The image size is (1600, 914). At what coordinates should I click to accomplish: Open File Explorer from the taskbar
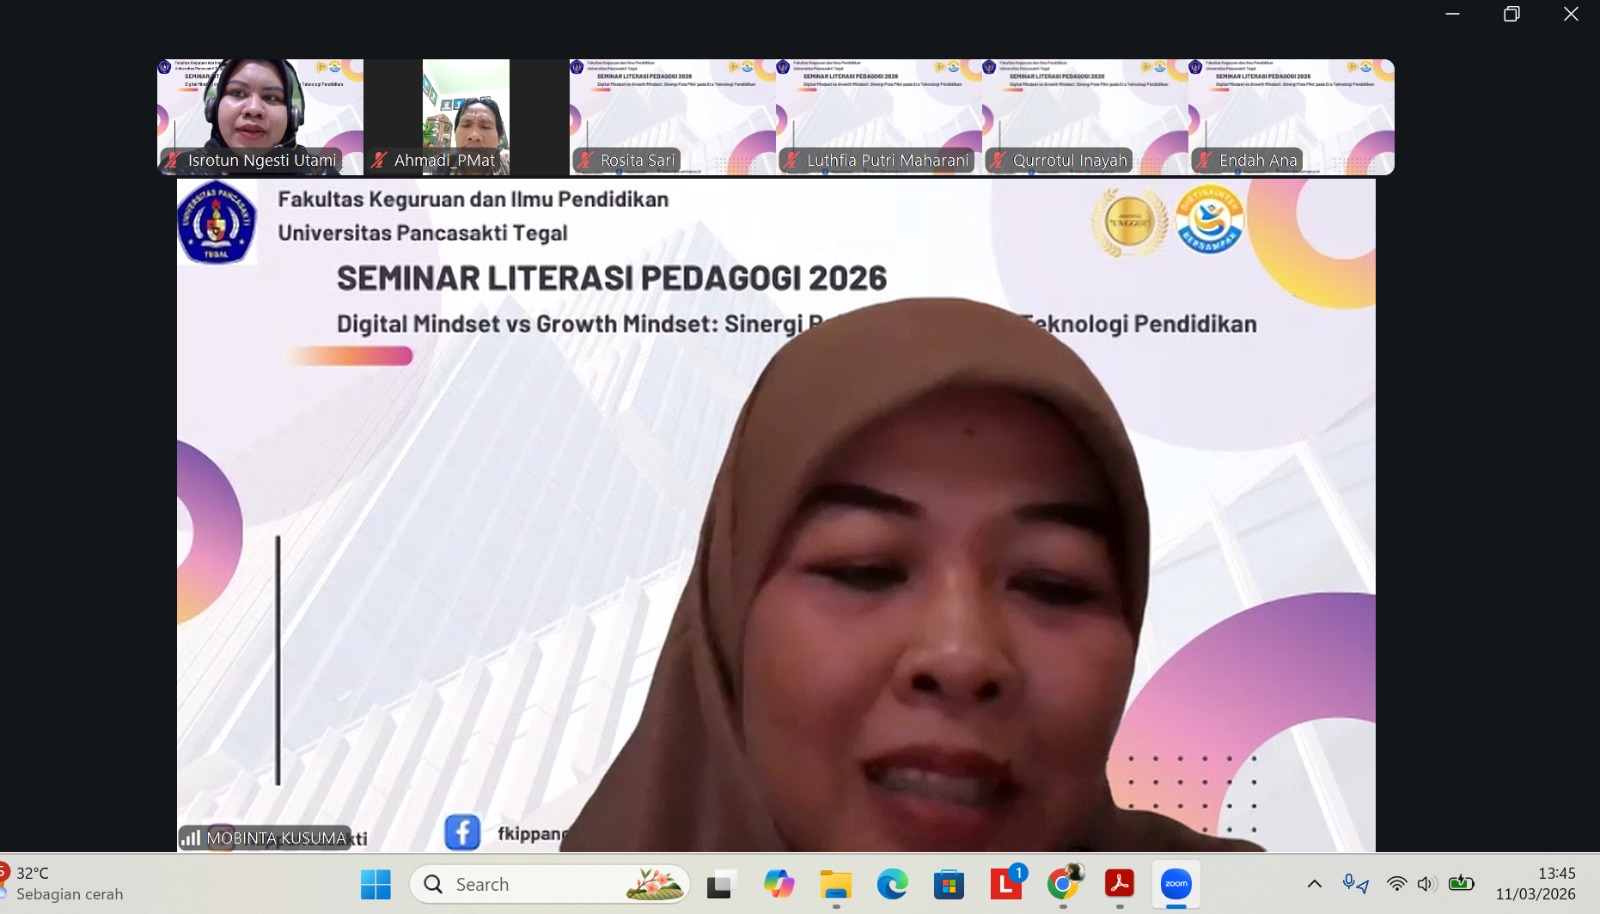[x=835, y=884]
